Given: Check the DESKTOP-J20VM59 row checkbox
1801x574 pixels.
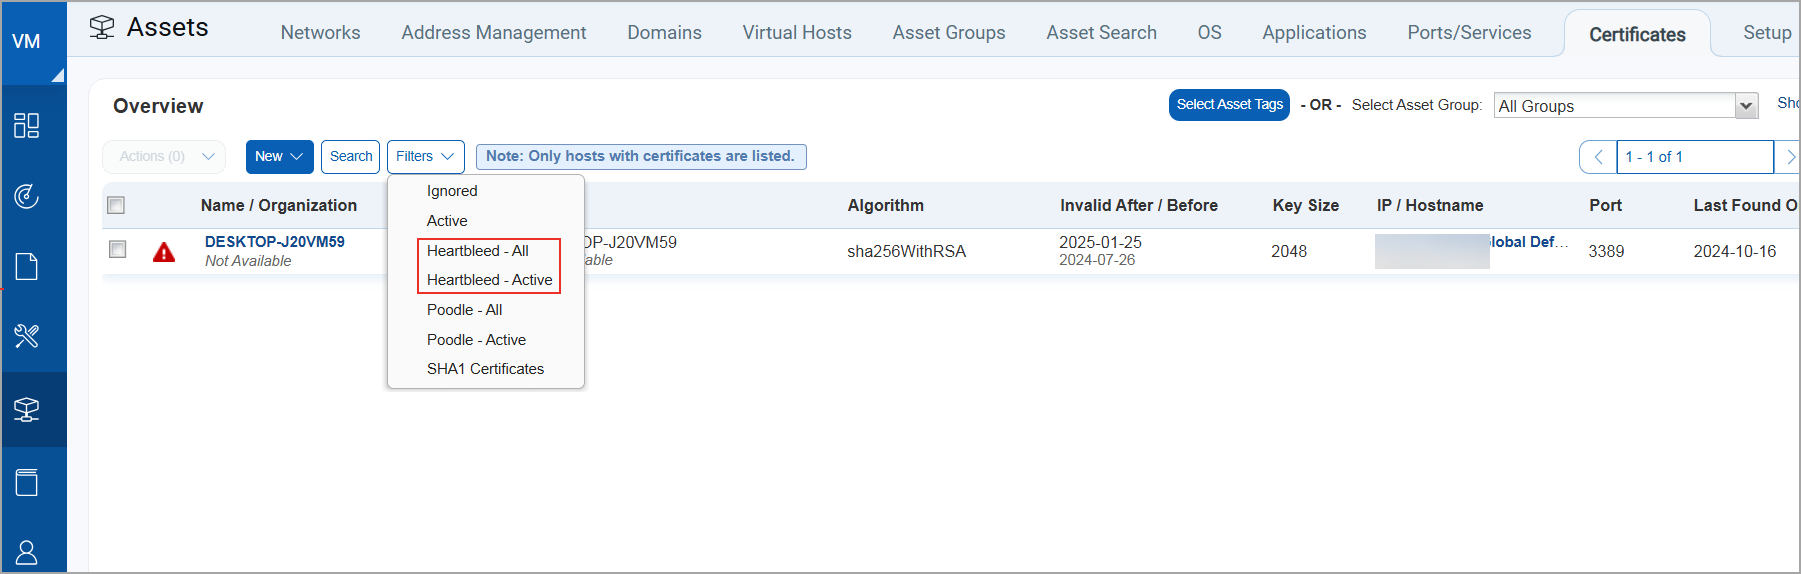Looking at the screenshot, I should (x=118, y=249).
